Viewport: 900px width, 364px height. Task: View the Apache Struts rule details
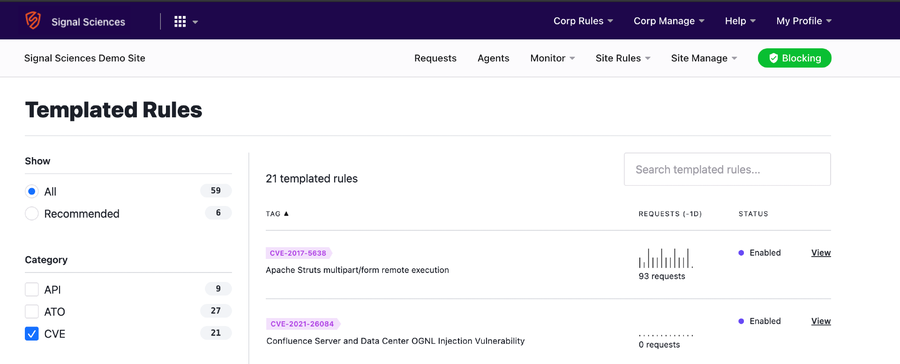point(821,253)
